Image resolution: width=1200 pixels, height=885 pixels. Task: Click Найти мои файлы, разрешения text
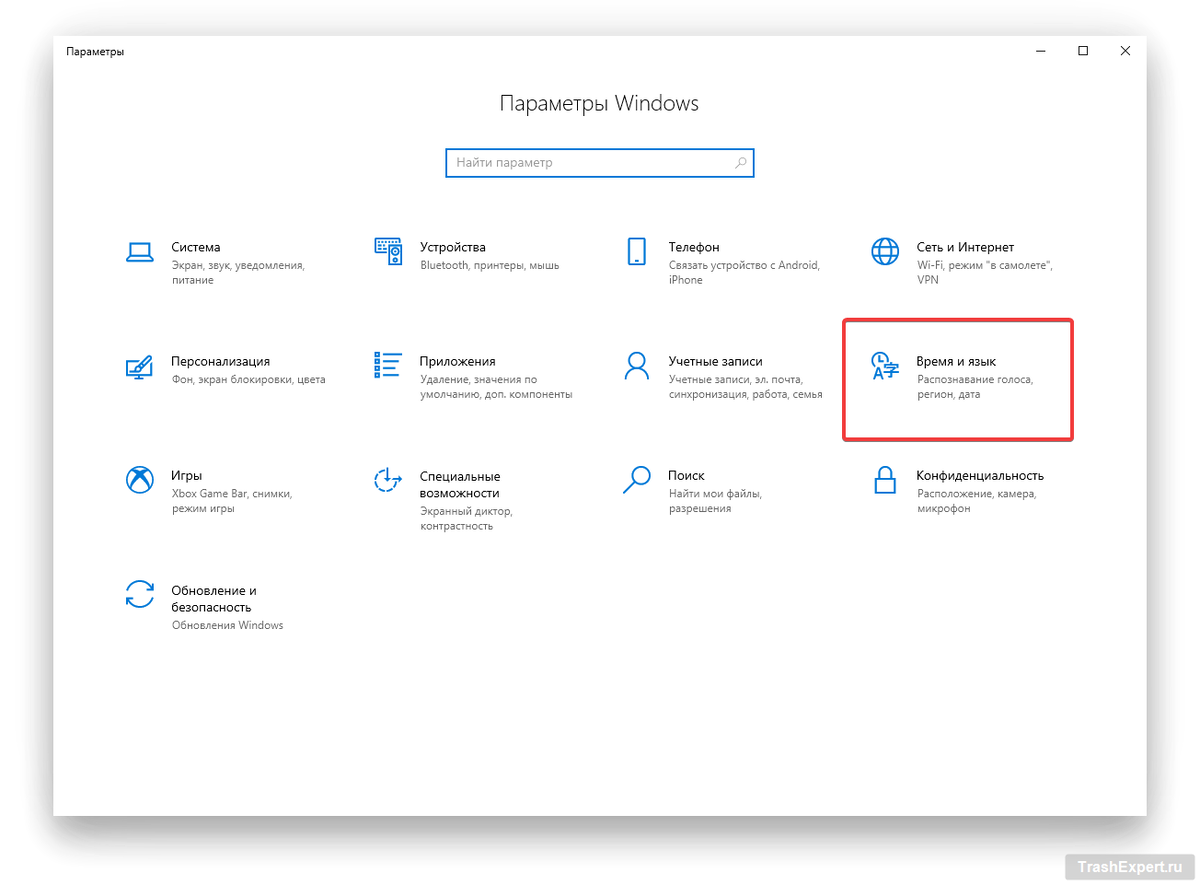tap(716, 501)
